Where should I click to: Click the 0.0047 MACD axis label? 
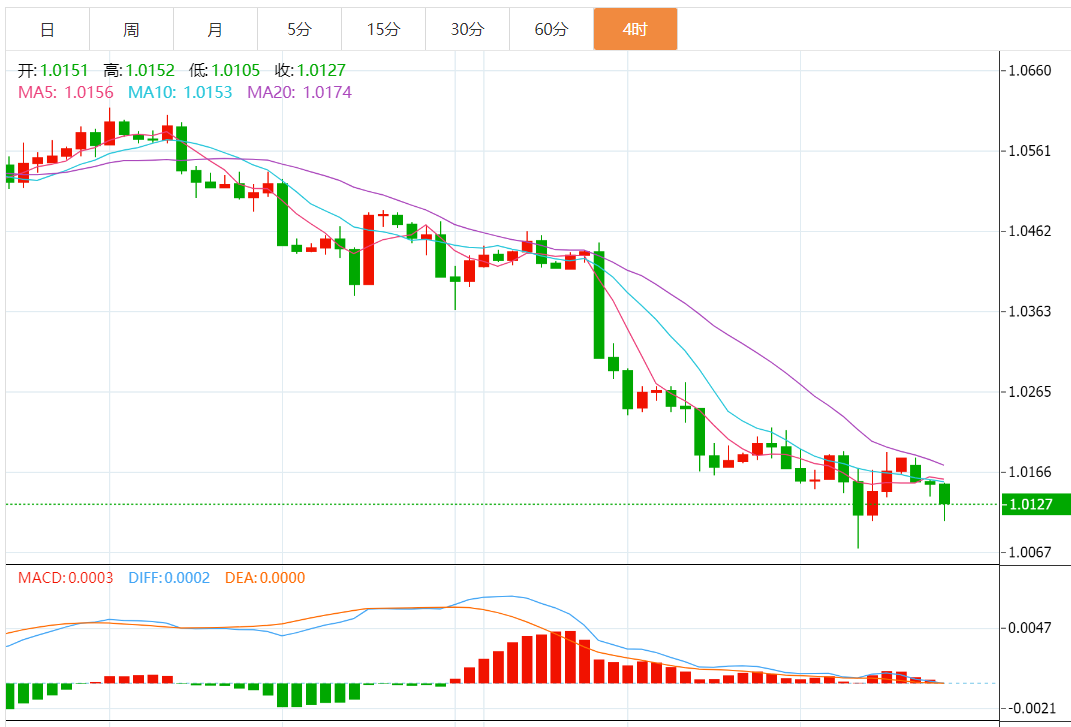(x=1030, y=627)
